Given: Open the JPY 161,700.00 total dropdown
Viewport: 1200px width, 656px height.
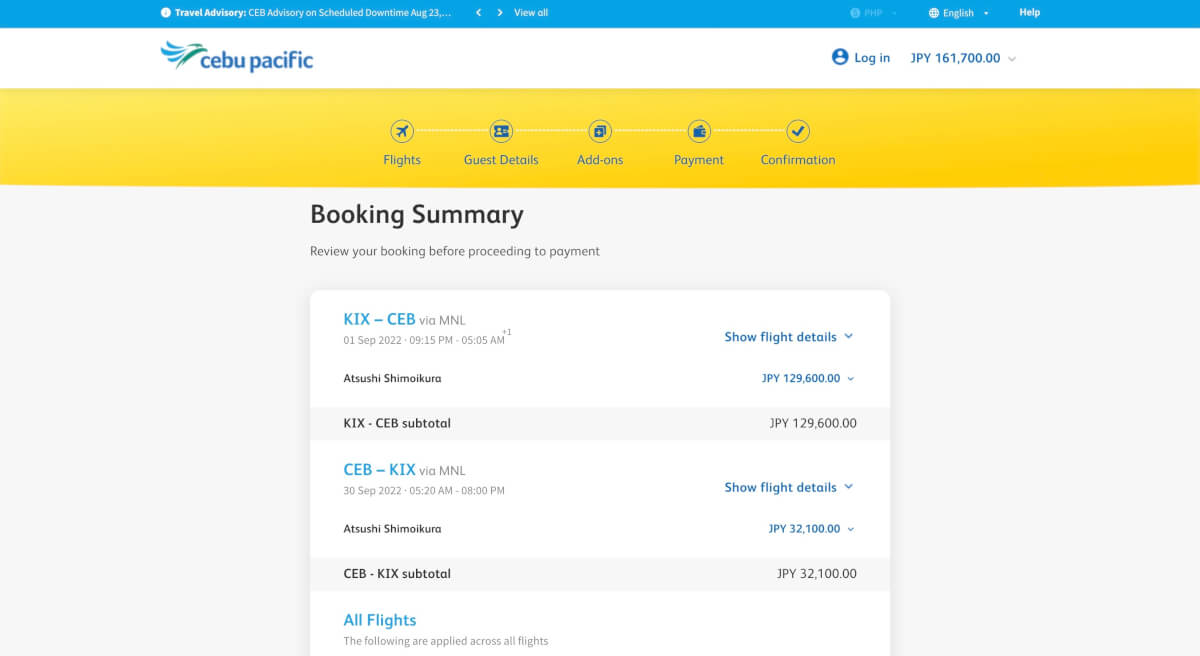Looking at the screenshot, I should pos(963,58).
